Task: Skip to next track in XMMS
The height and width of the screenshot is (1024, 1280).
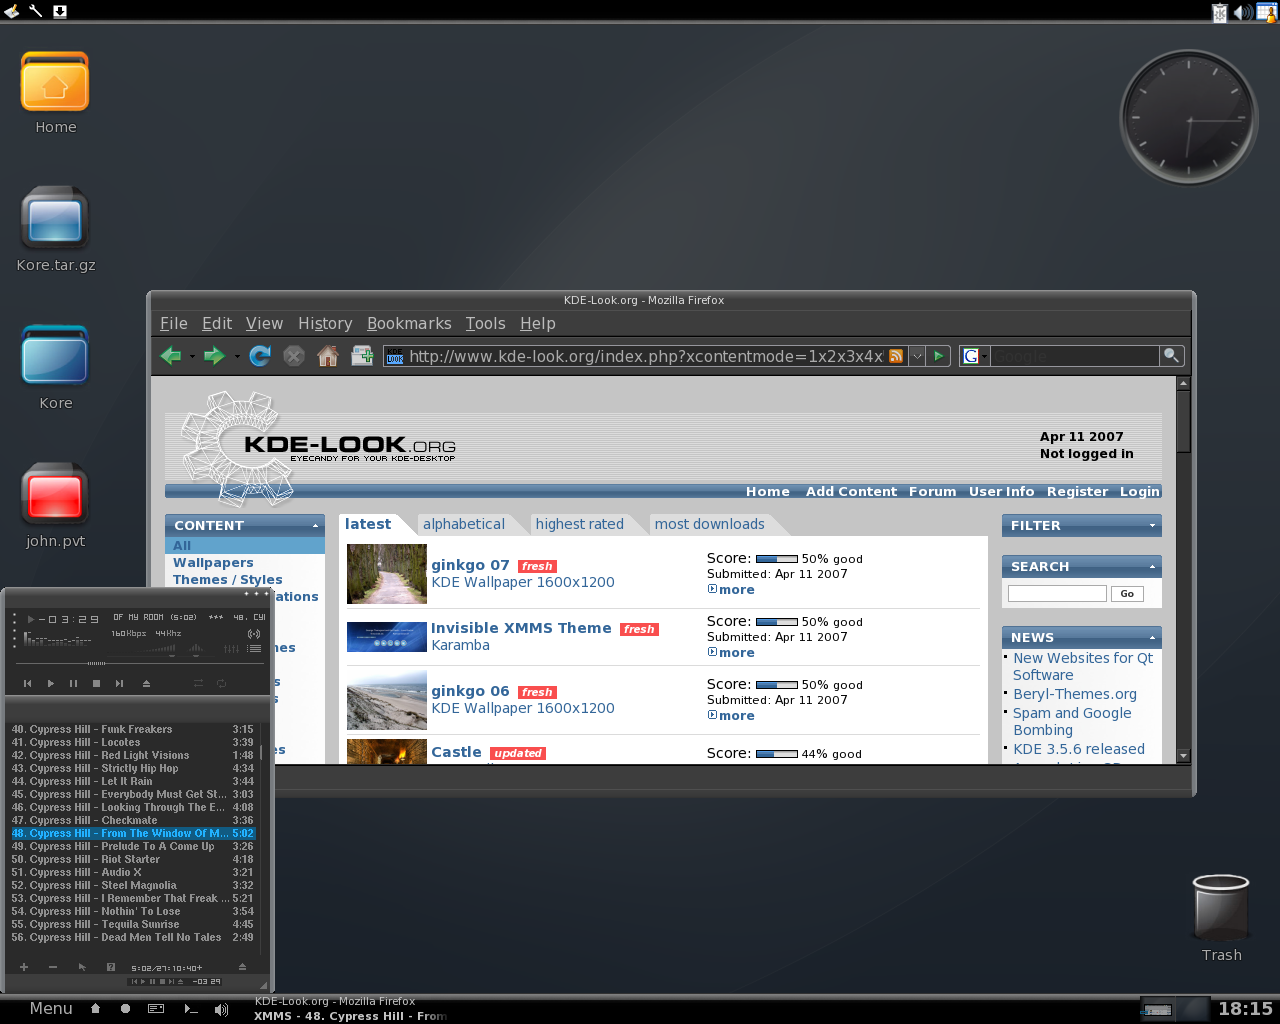Action: 119,684
